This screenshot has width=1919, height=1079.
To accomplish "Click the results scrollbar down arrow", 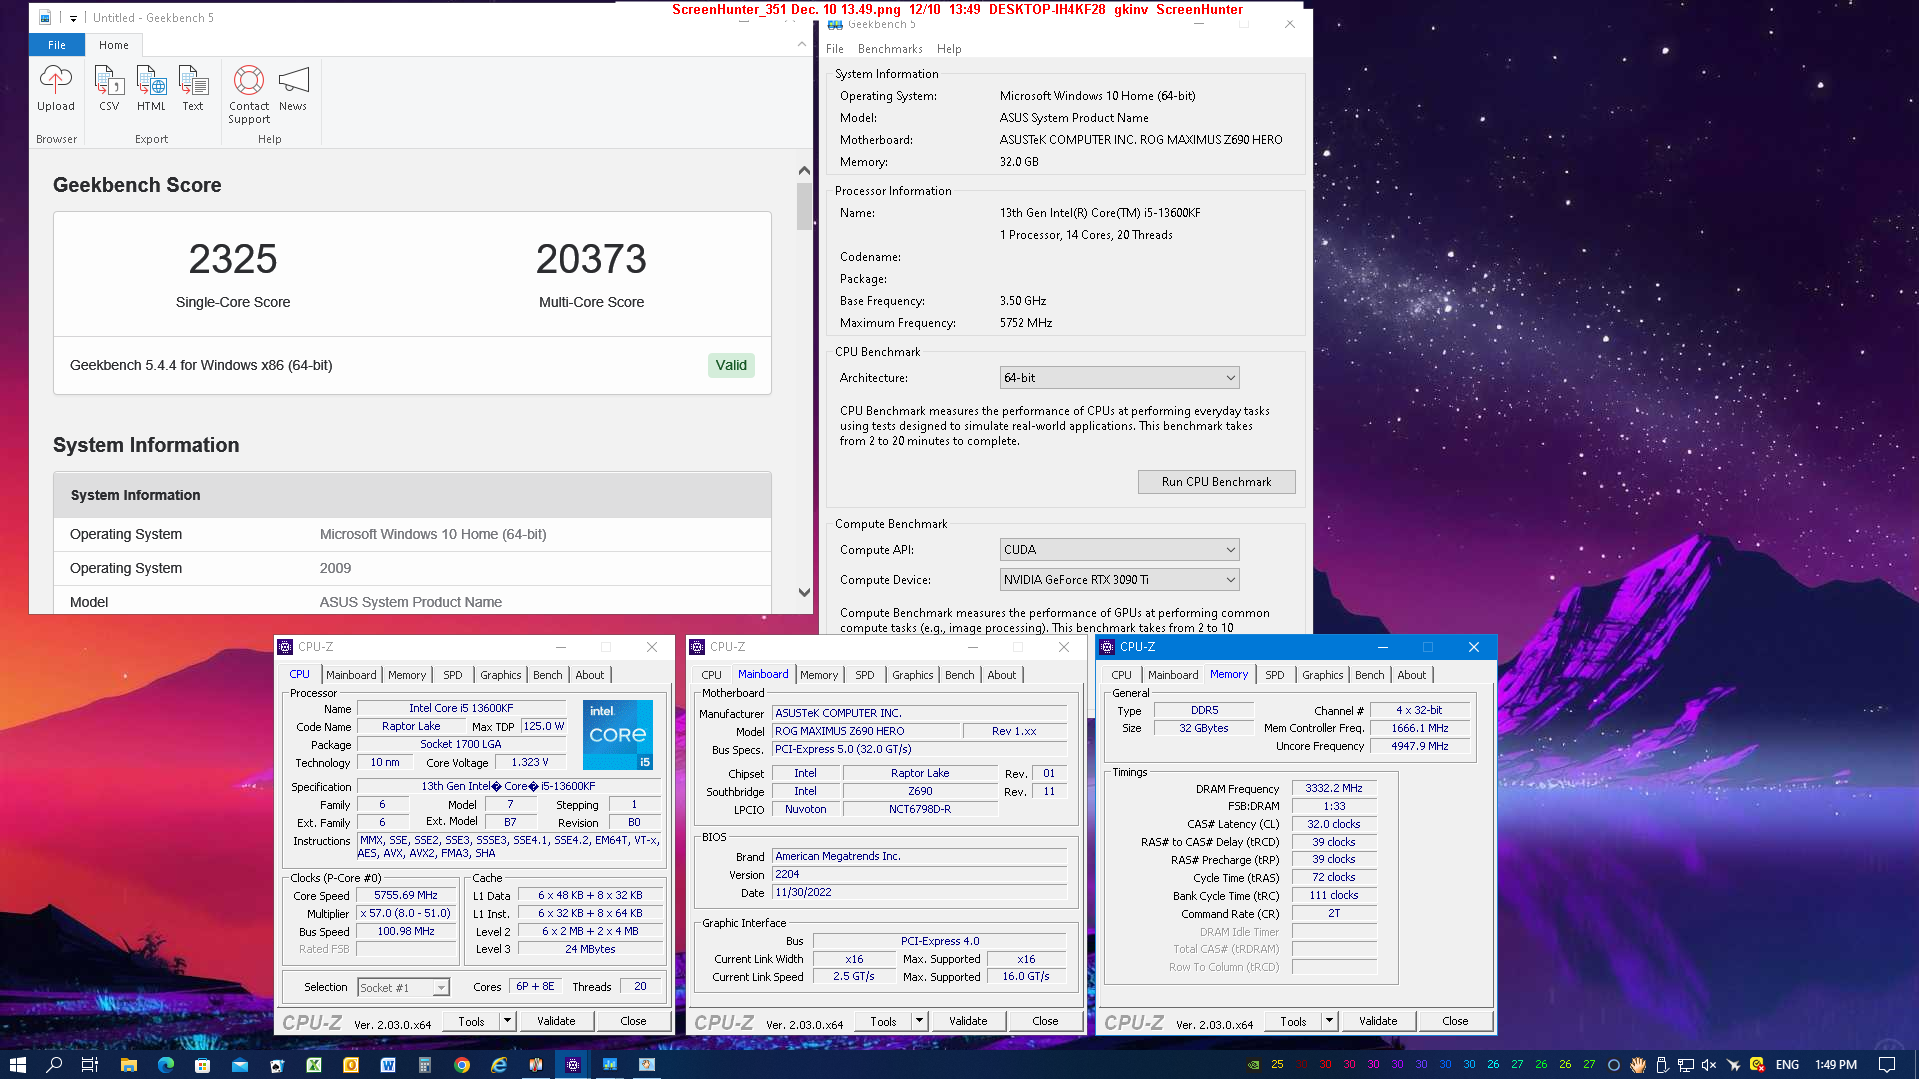I will point(804,592).
